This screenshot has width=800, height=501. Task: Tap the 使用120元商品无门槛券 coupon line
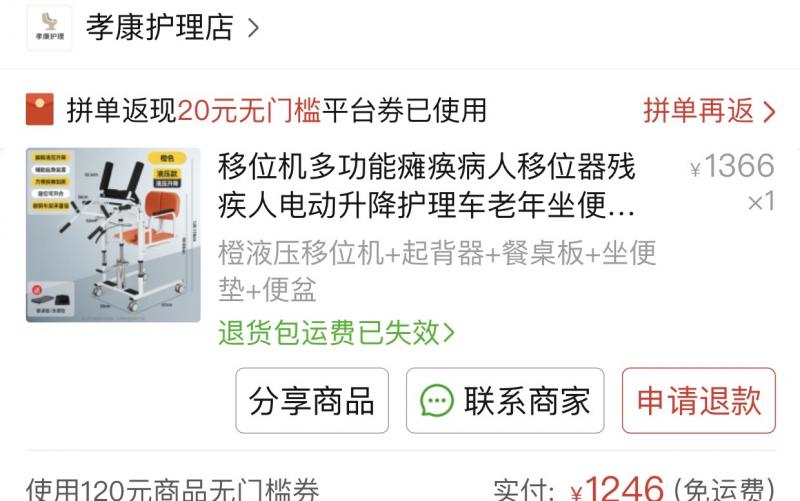[172, 489]
